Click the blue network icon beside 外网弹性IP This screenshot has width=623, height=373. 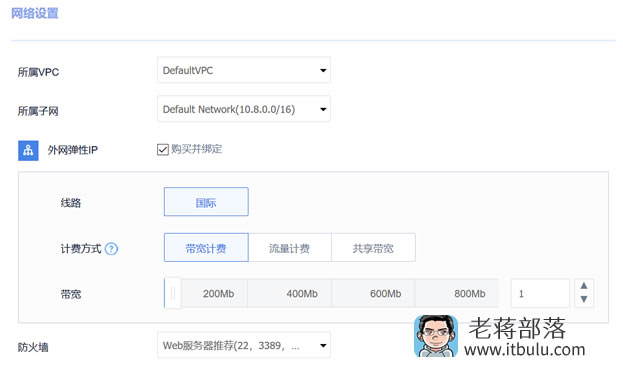pos(28,151)
